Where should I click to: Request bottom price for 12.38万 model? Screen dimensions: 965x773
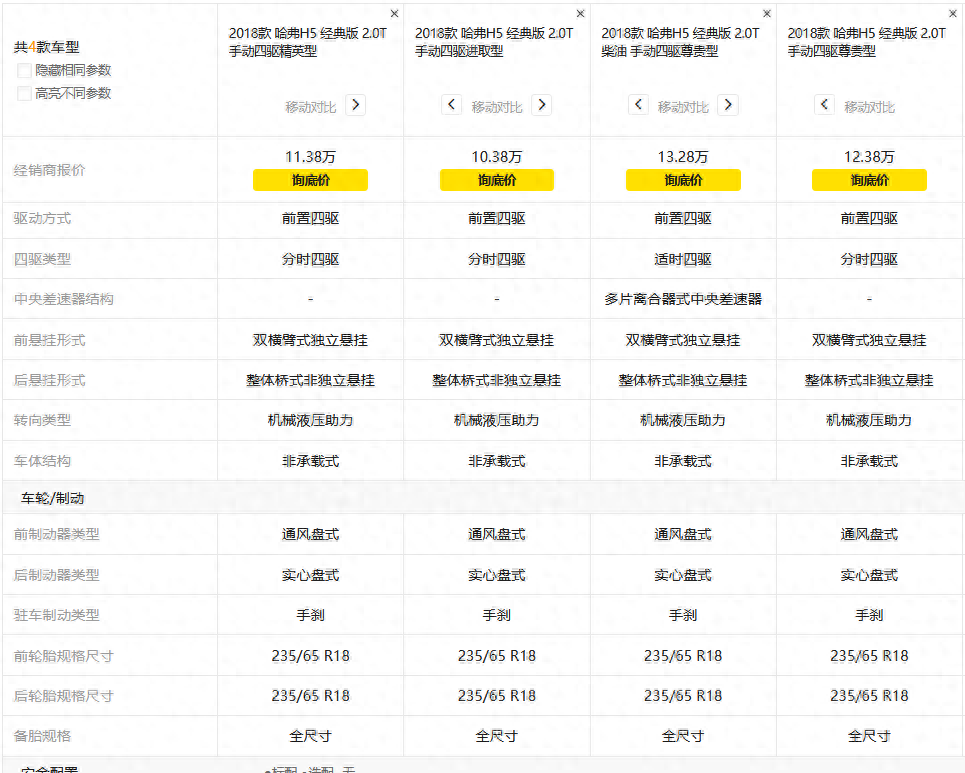pyautogui.click(x=869, y=180)
